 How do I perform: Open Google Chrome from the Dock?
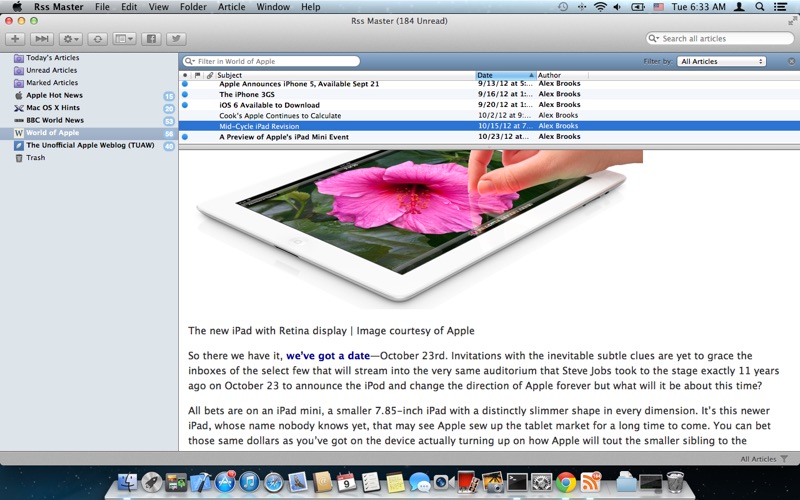click(566, 482)
